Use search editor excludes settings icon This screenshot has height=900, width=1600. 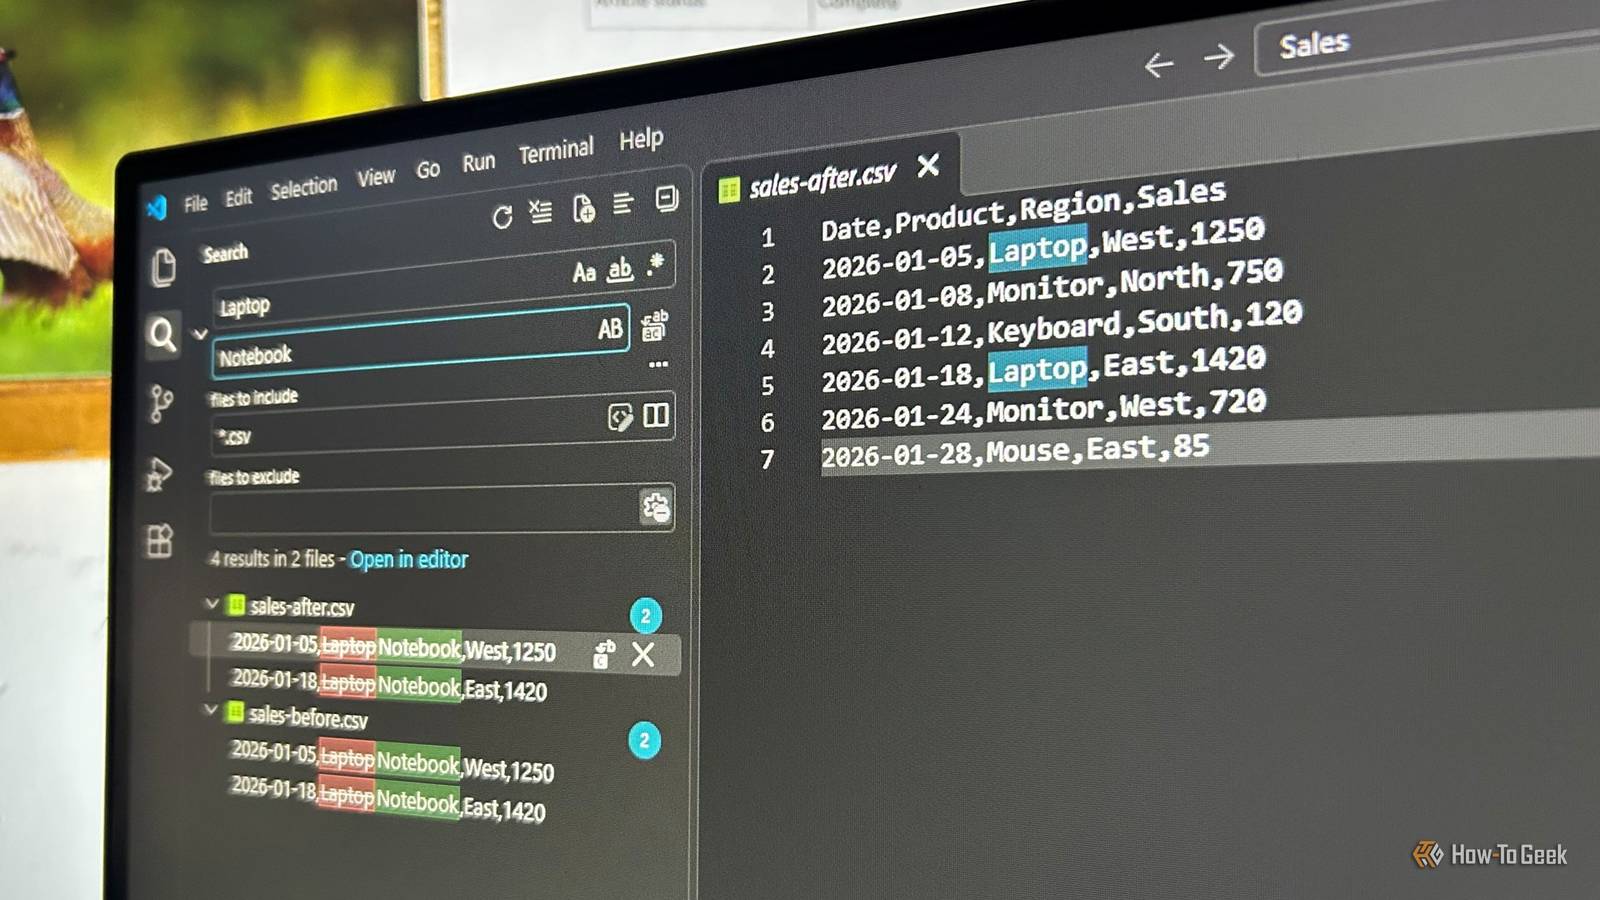tap(656, 507)
